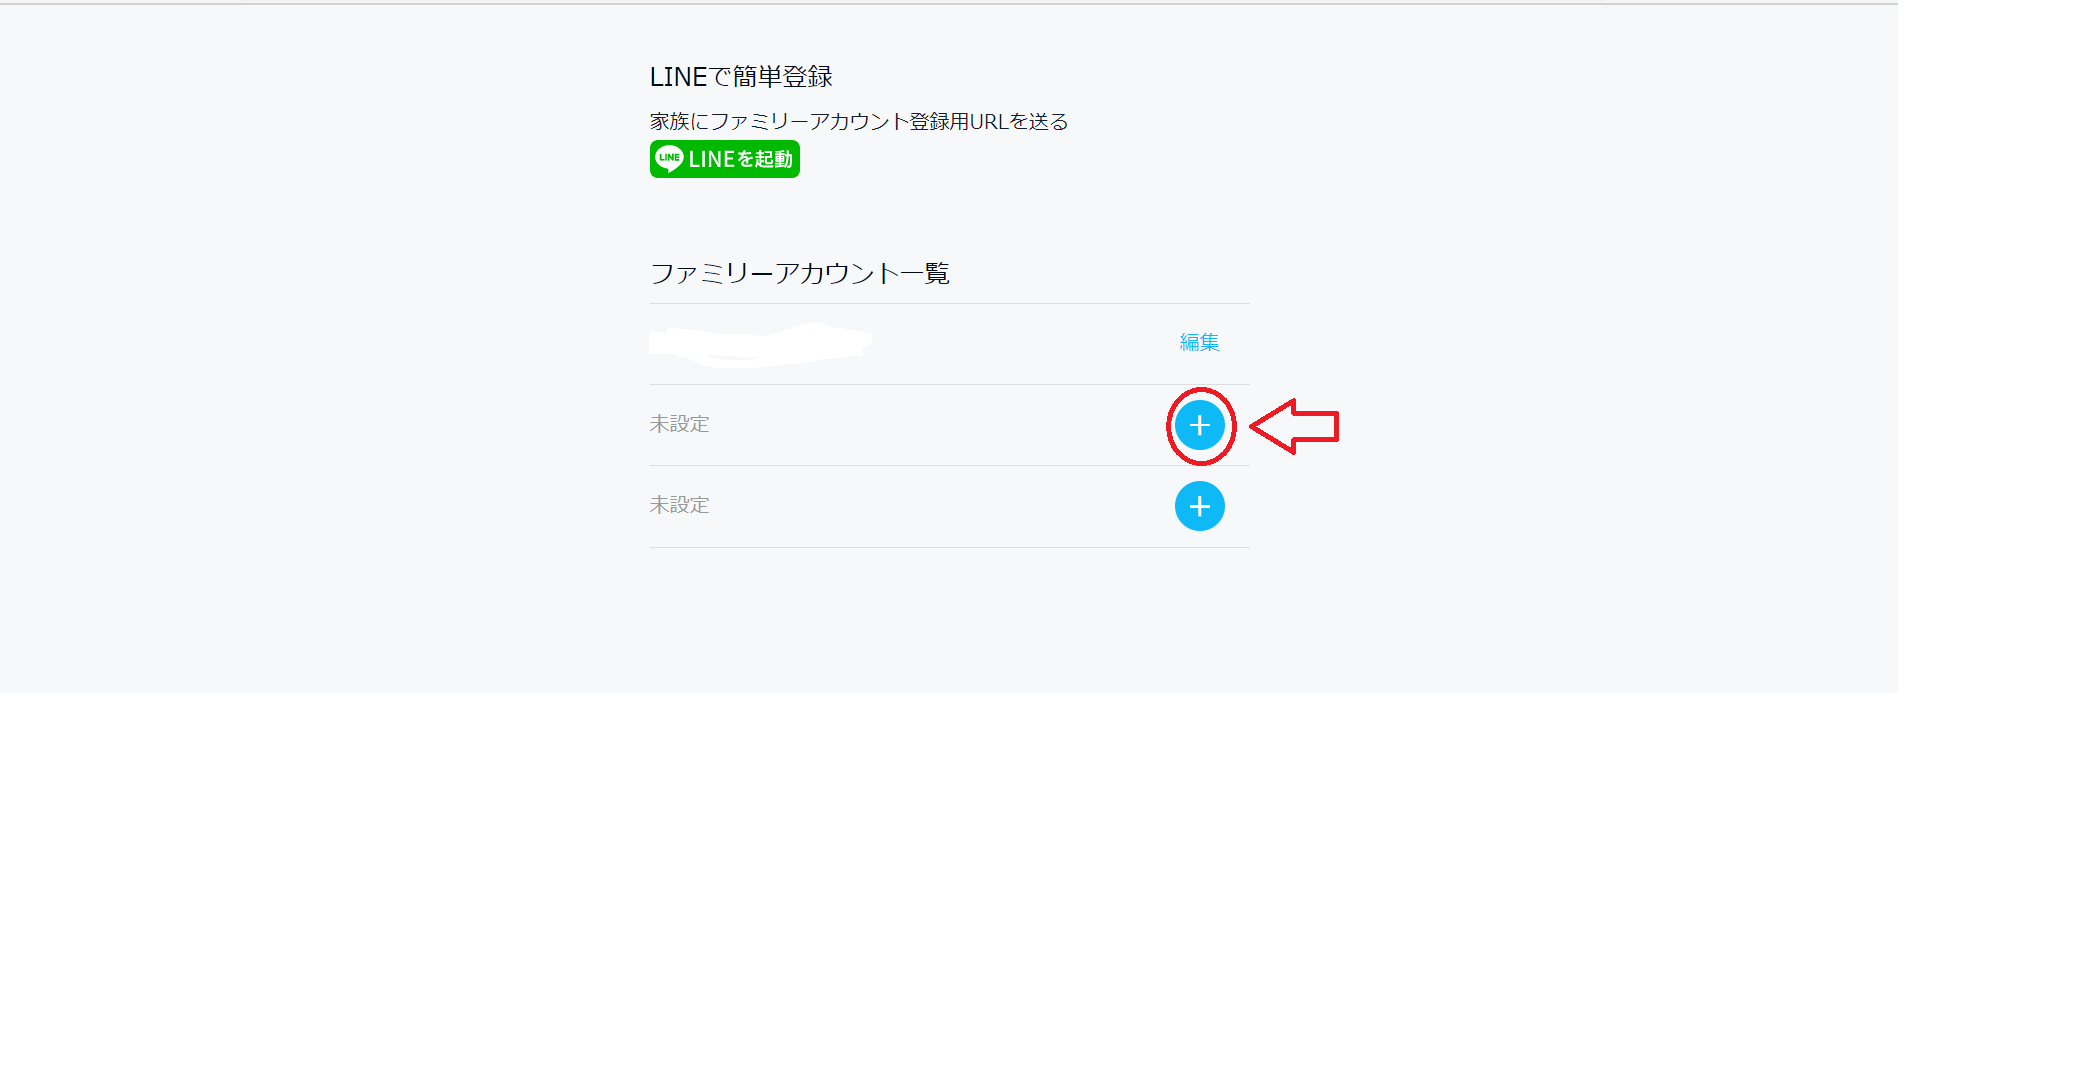Click the ファミリーアカウント一覧 heading
Image resolution: width=2078 pixels, height=1078 pixels.
(x=800, y=273)
